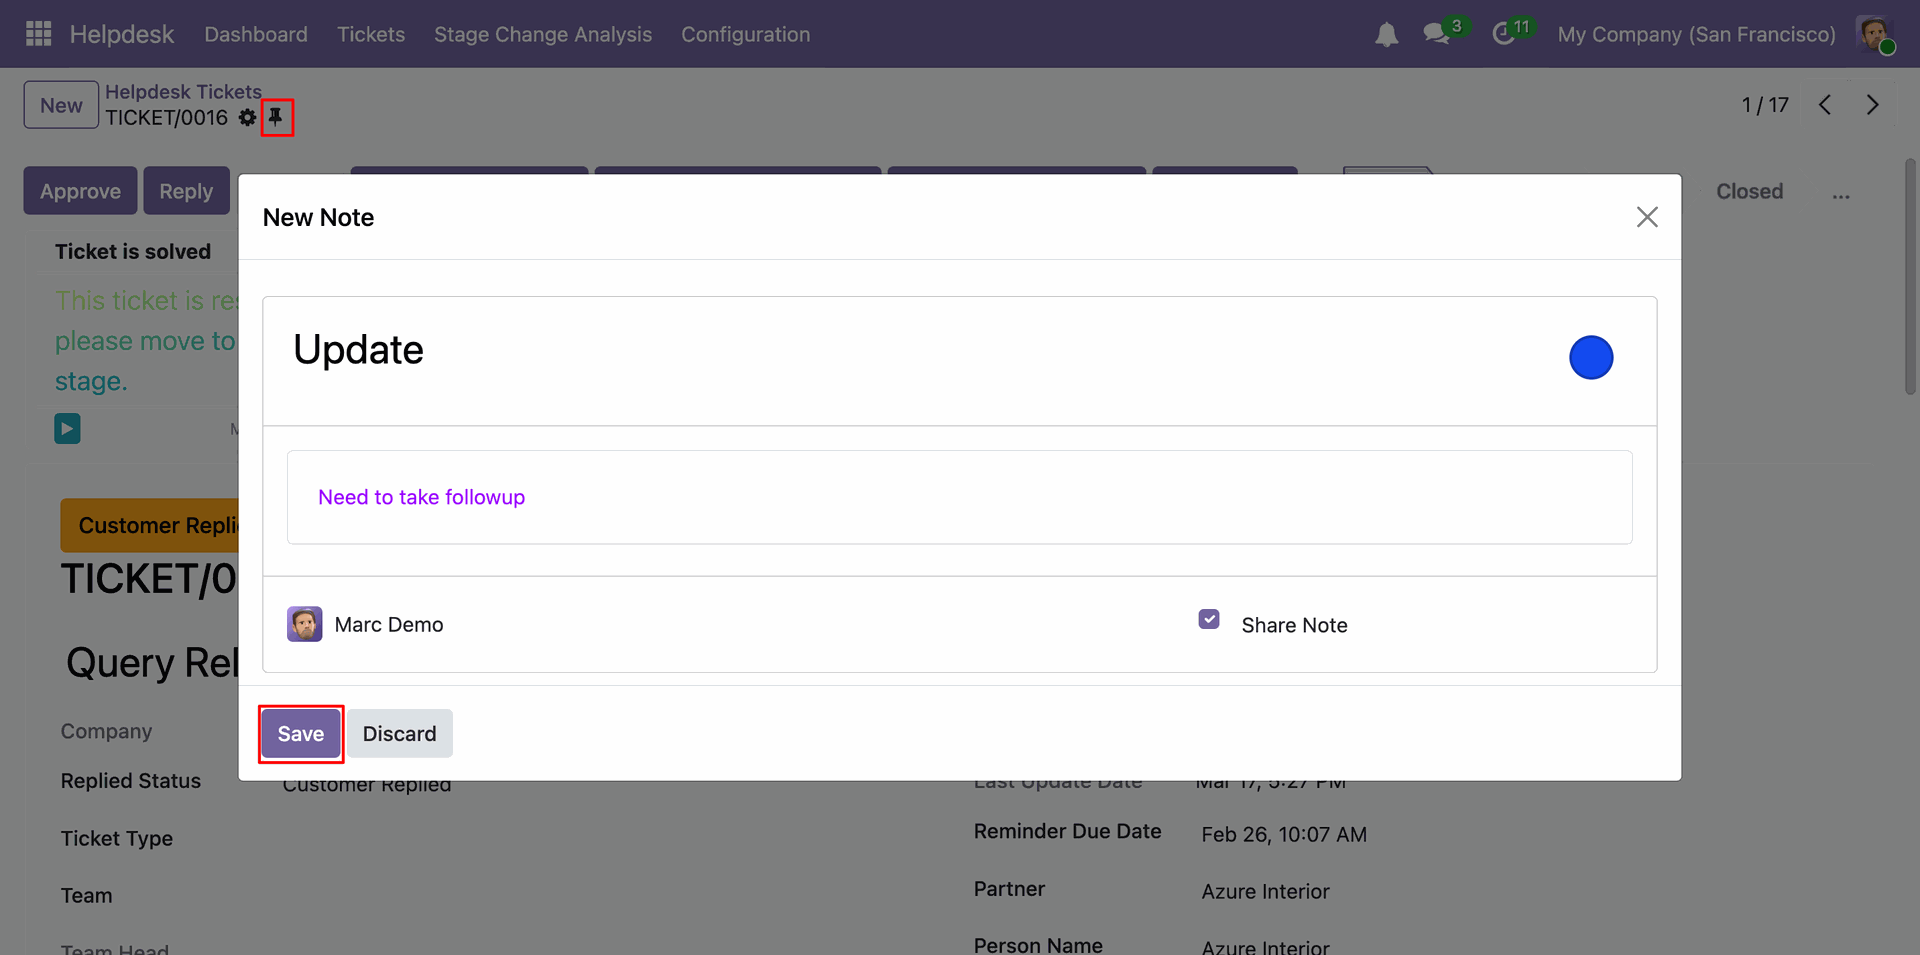Image resolution: width=1920 pixels, height=955 pixels.
Task: Click the notification bell icon
Action: tap(1386, 35)
